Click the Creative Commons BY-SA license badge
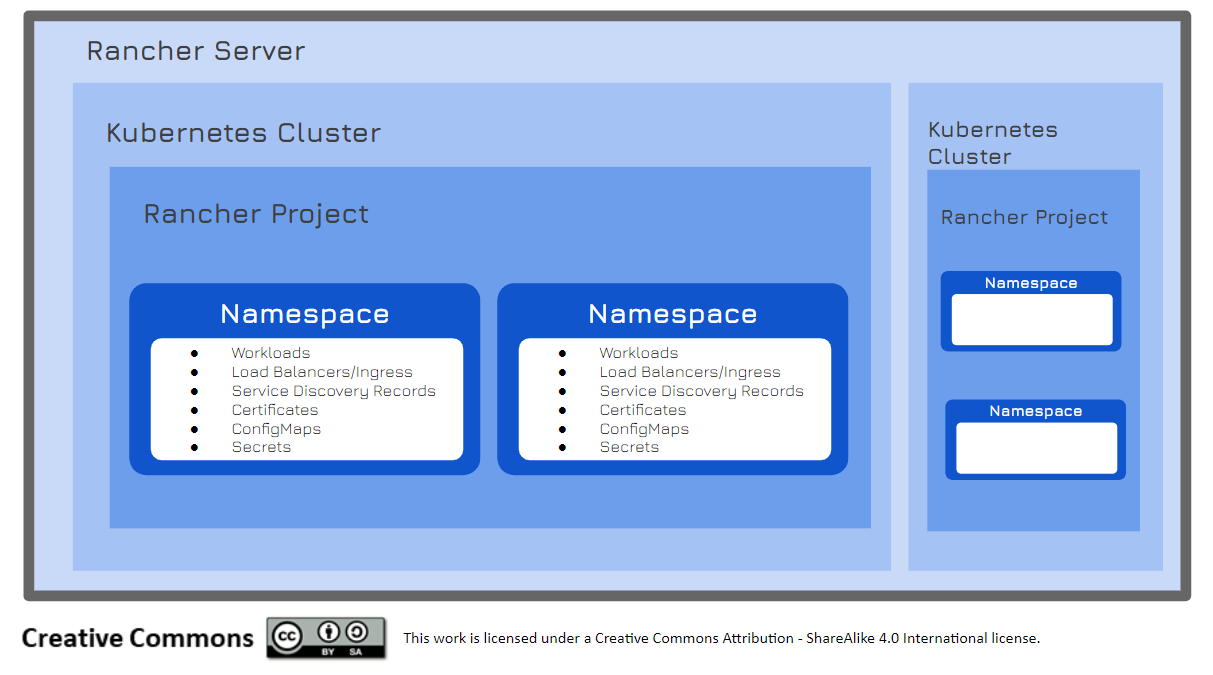Image resolution: width=1213 pixels, height=675 pixels. pos(326,638)
